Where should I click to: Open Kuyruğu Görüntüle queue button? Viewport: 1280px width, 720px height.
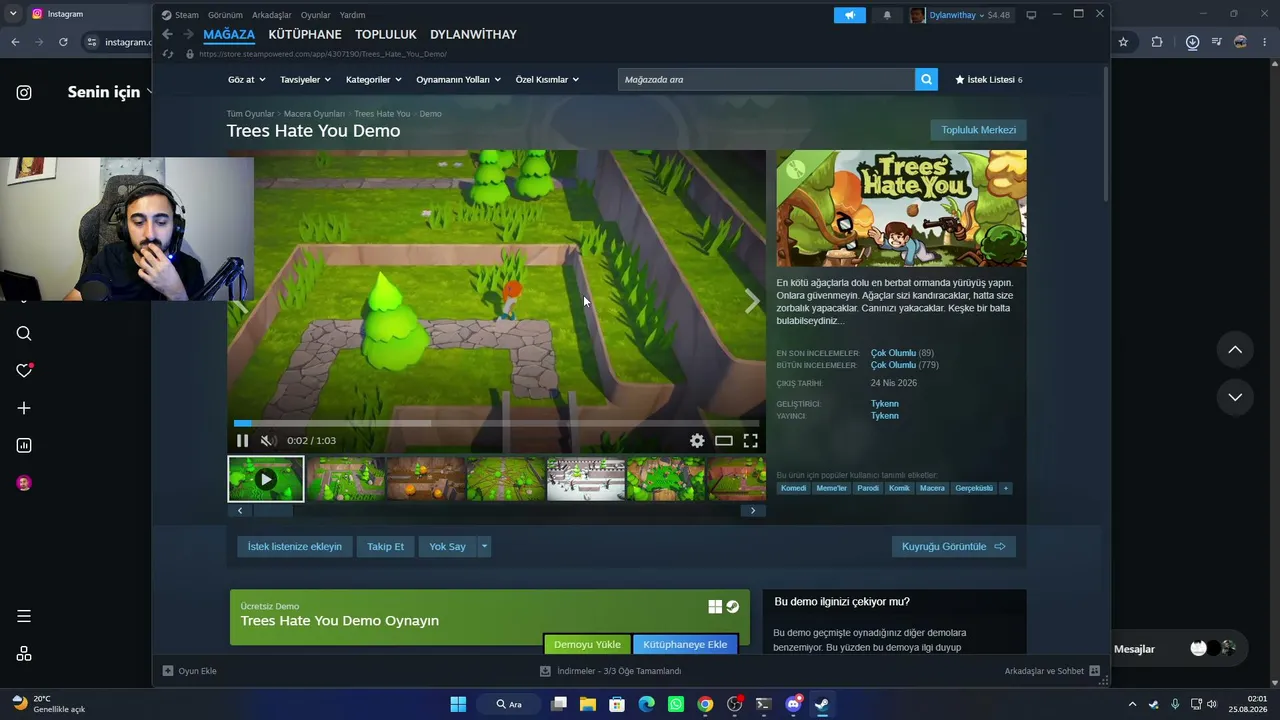pyautogui.click(x=953, y=546)
